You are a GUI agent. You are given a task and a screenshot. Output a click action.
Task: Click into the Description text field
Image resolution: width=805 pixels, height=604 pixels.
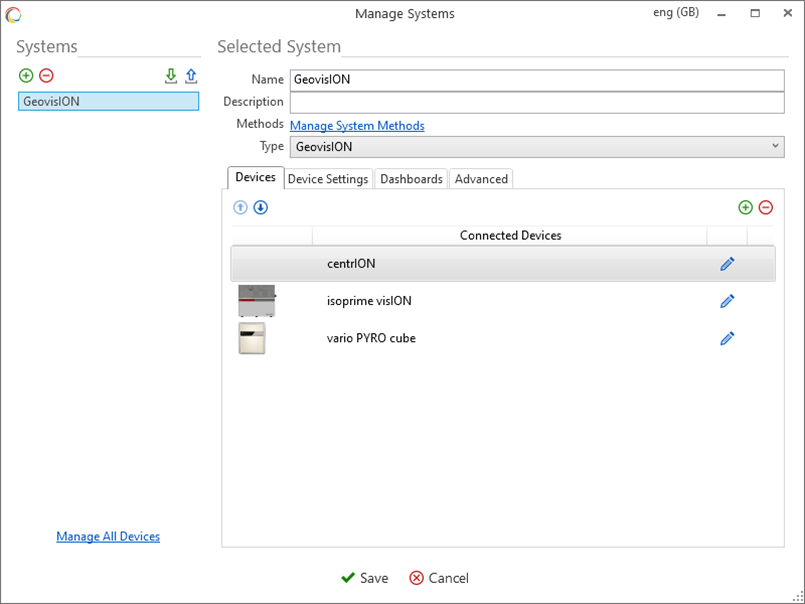click(536, 102)
